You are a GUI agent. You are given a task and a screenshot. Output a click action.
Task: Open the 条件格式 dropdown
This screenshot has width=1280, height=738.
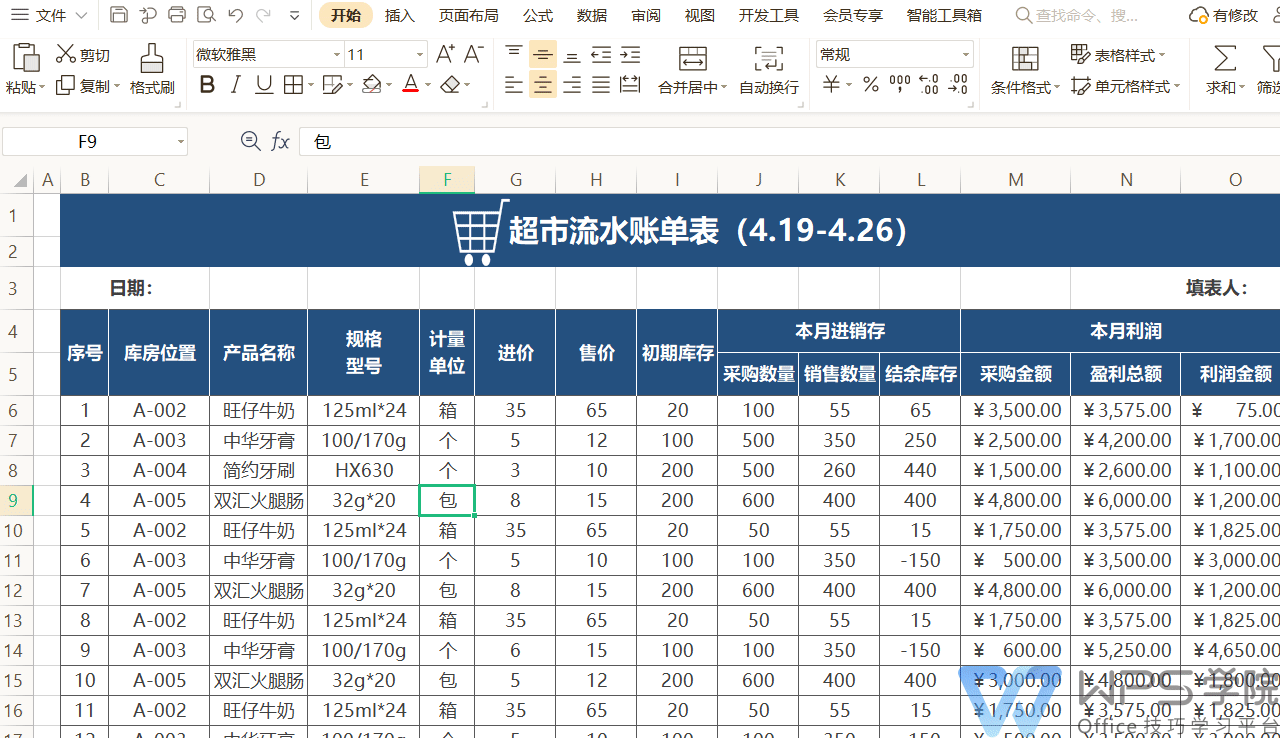click(x=1026, y=87)
